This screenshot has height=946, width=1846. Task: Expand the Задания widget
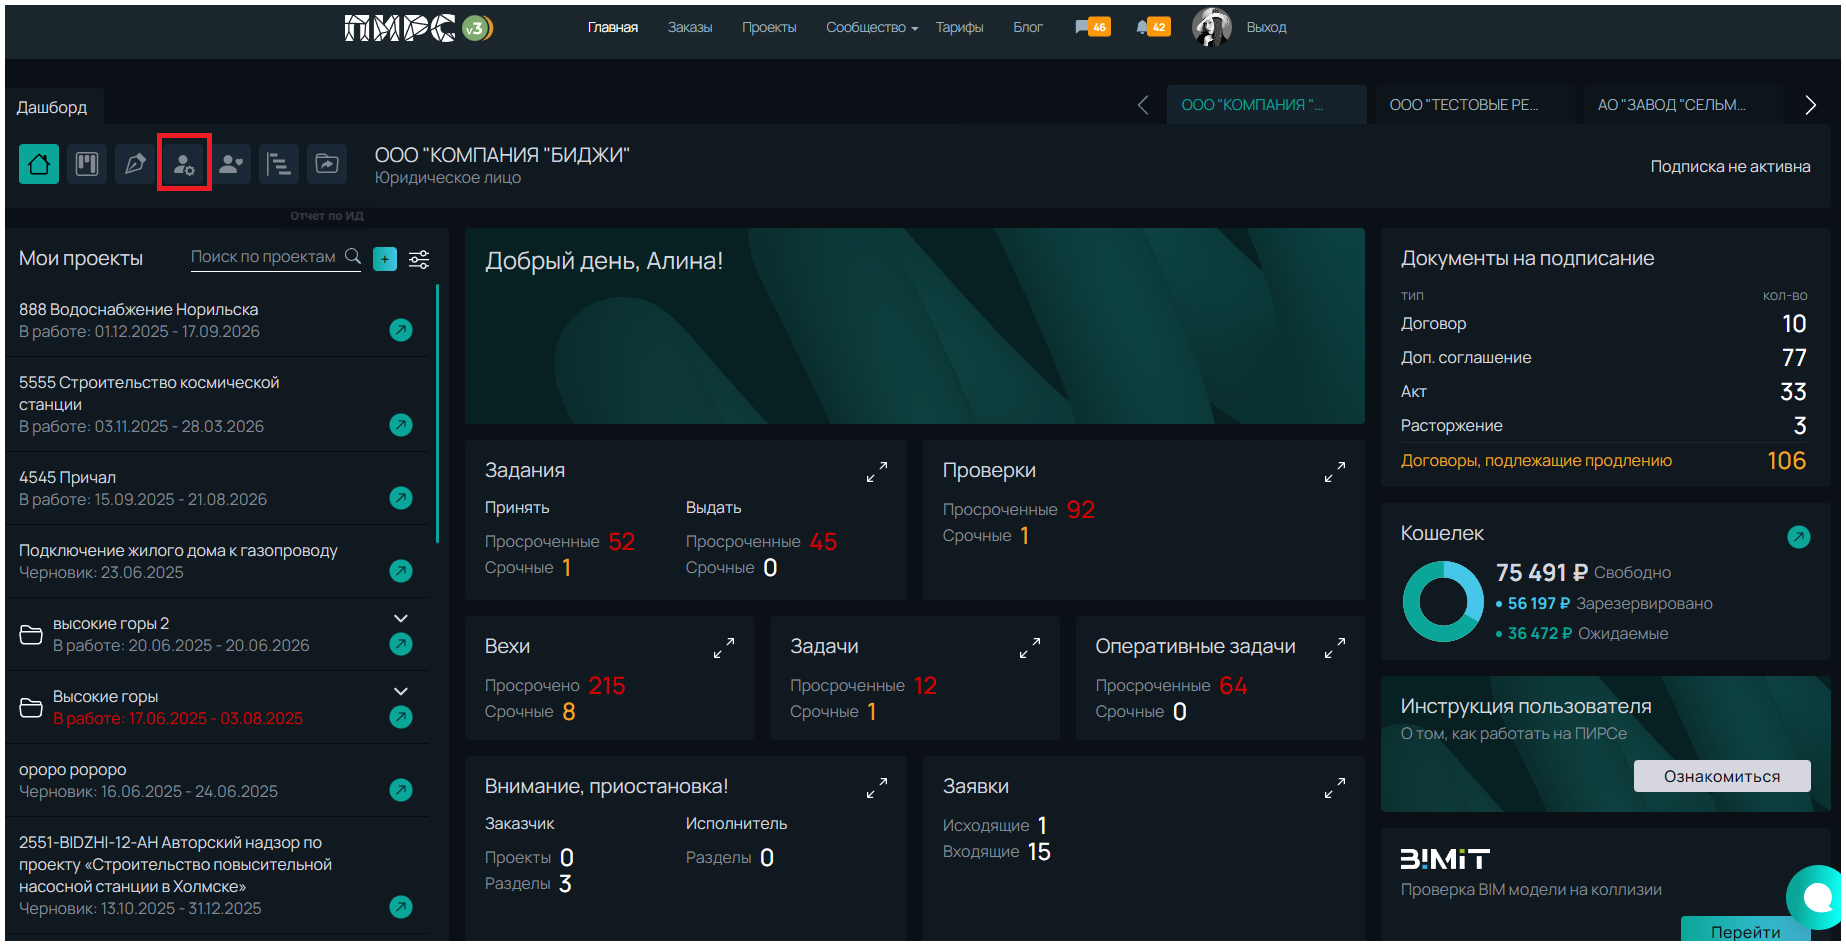[876, 472]
